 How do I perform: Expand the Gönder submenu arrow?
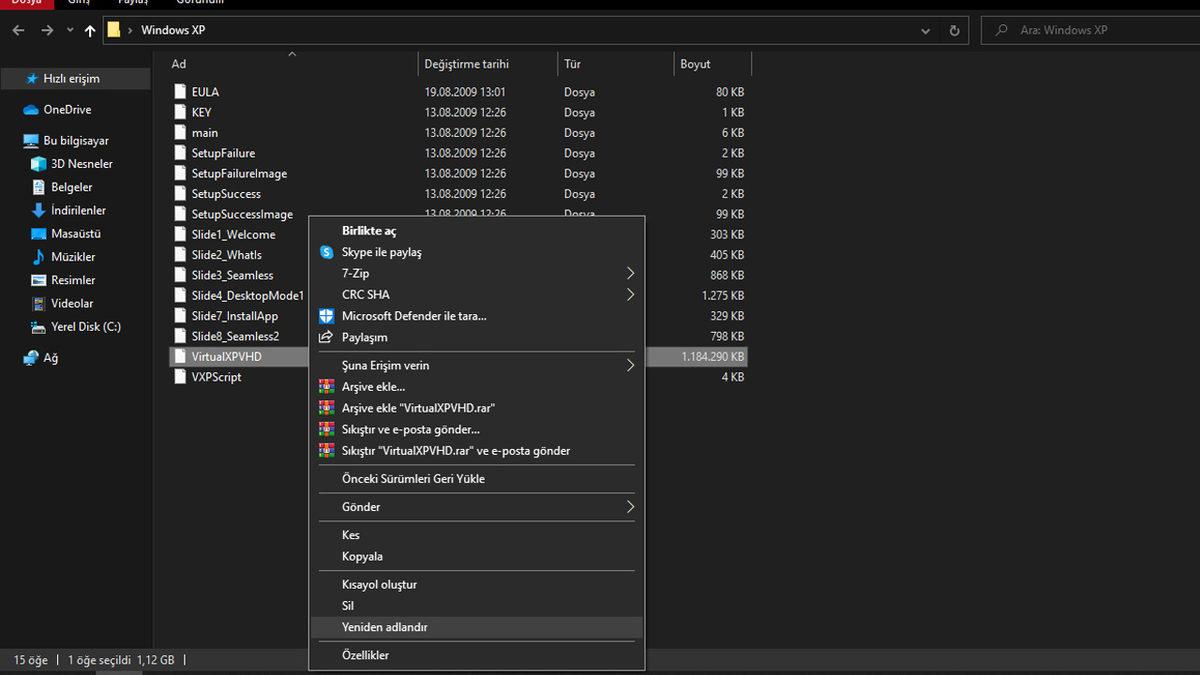click(630, 507)
